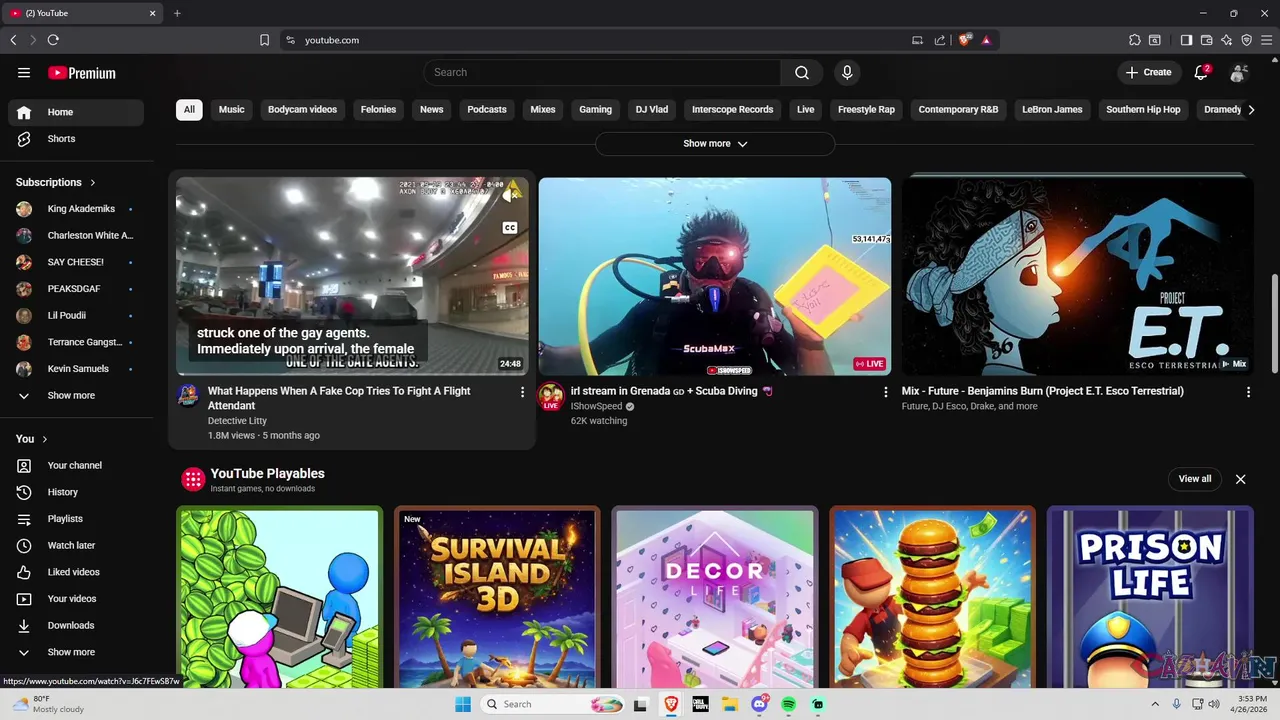Open Your channel in the sidebar
The width and height of the screenshot is (1280, 720).
(76, 465)
